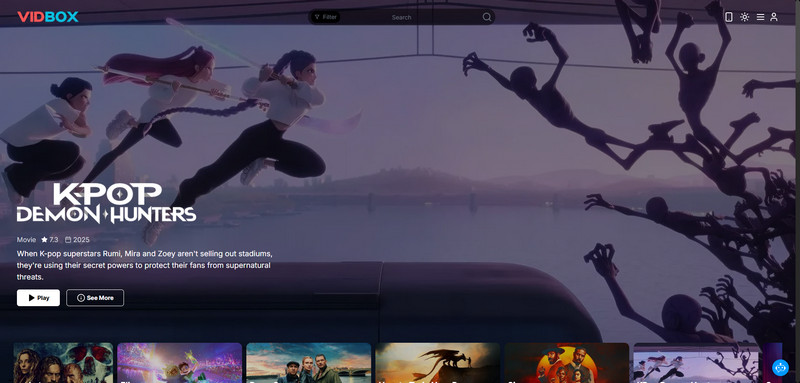Open the skull poster thumbnail
800x383 pixels.
point(63,363)
